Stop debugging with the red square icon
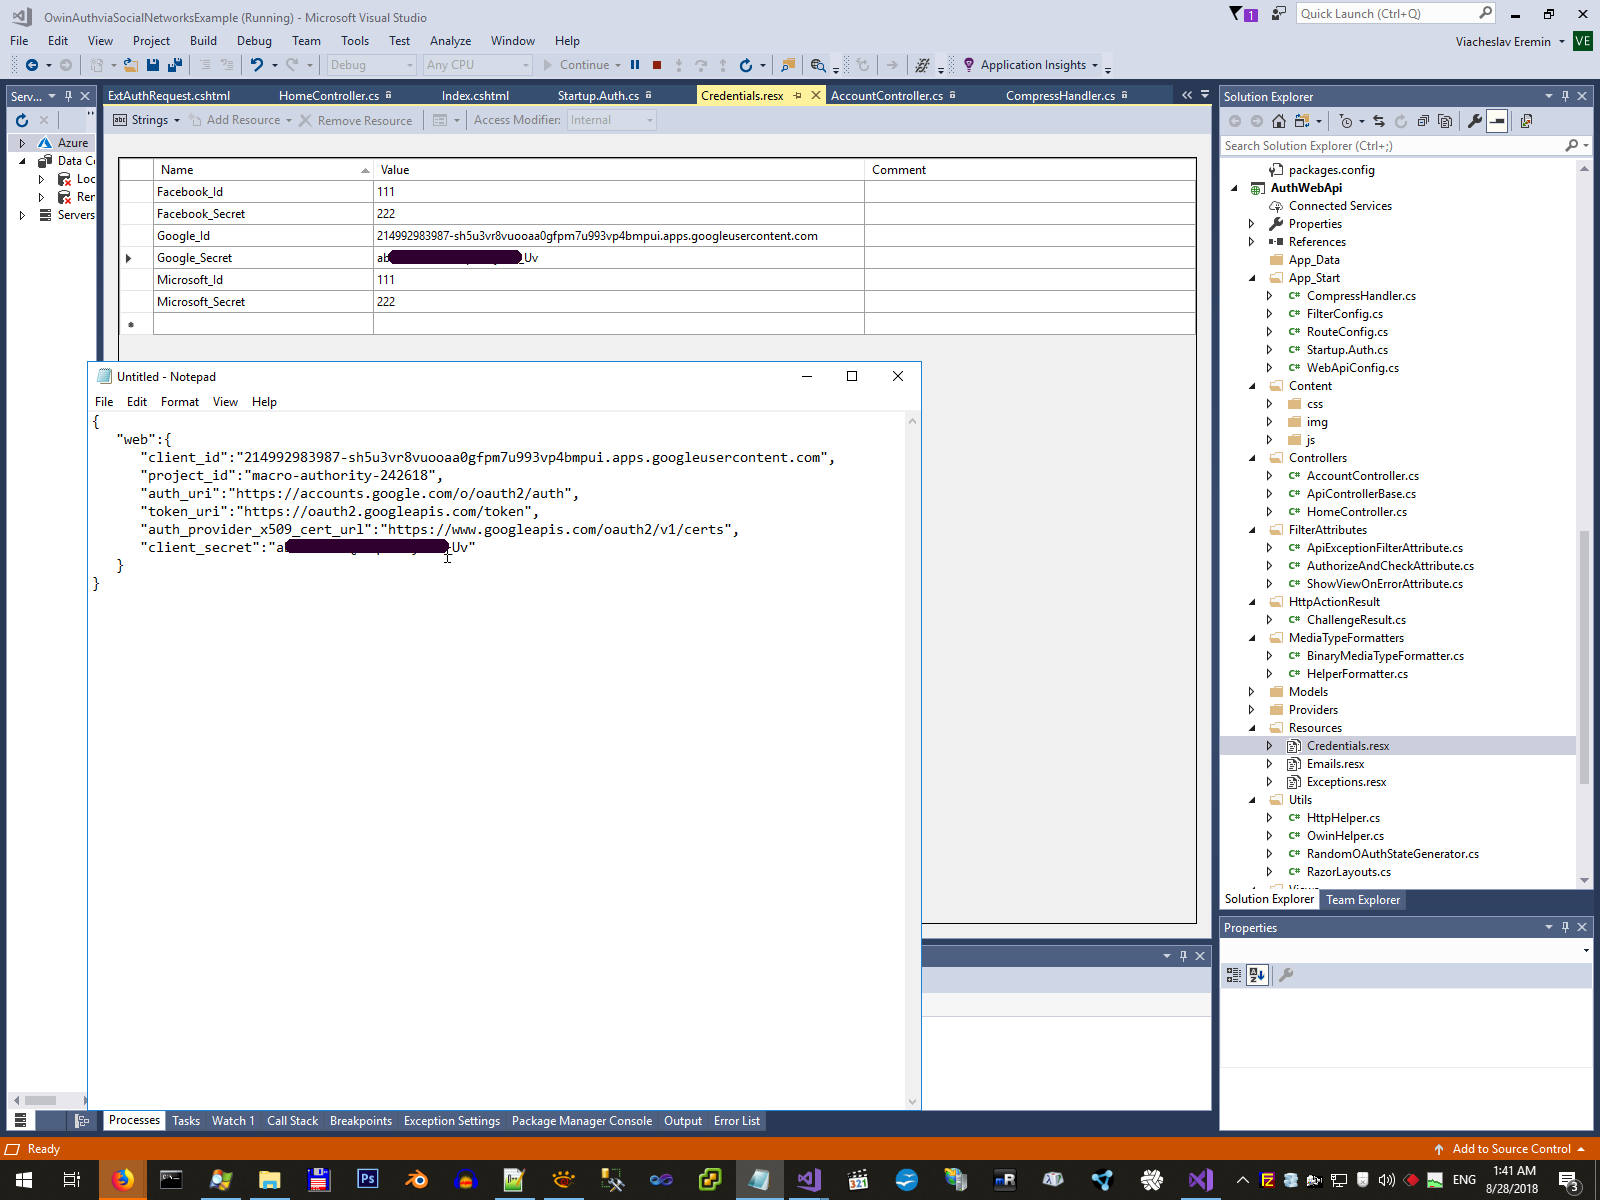The width and height of the screenshot is (1600, 1200). (657, 65)
